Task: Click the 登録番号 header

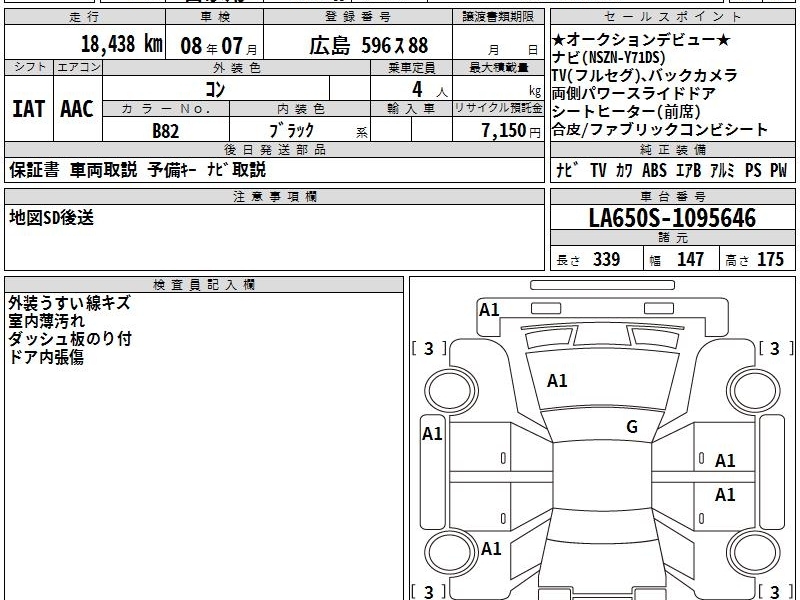Action: 358,17
